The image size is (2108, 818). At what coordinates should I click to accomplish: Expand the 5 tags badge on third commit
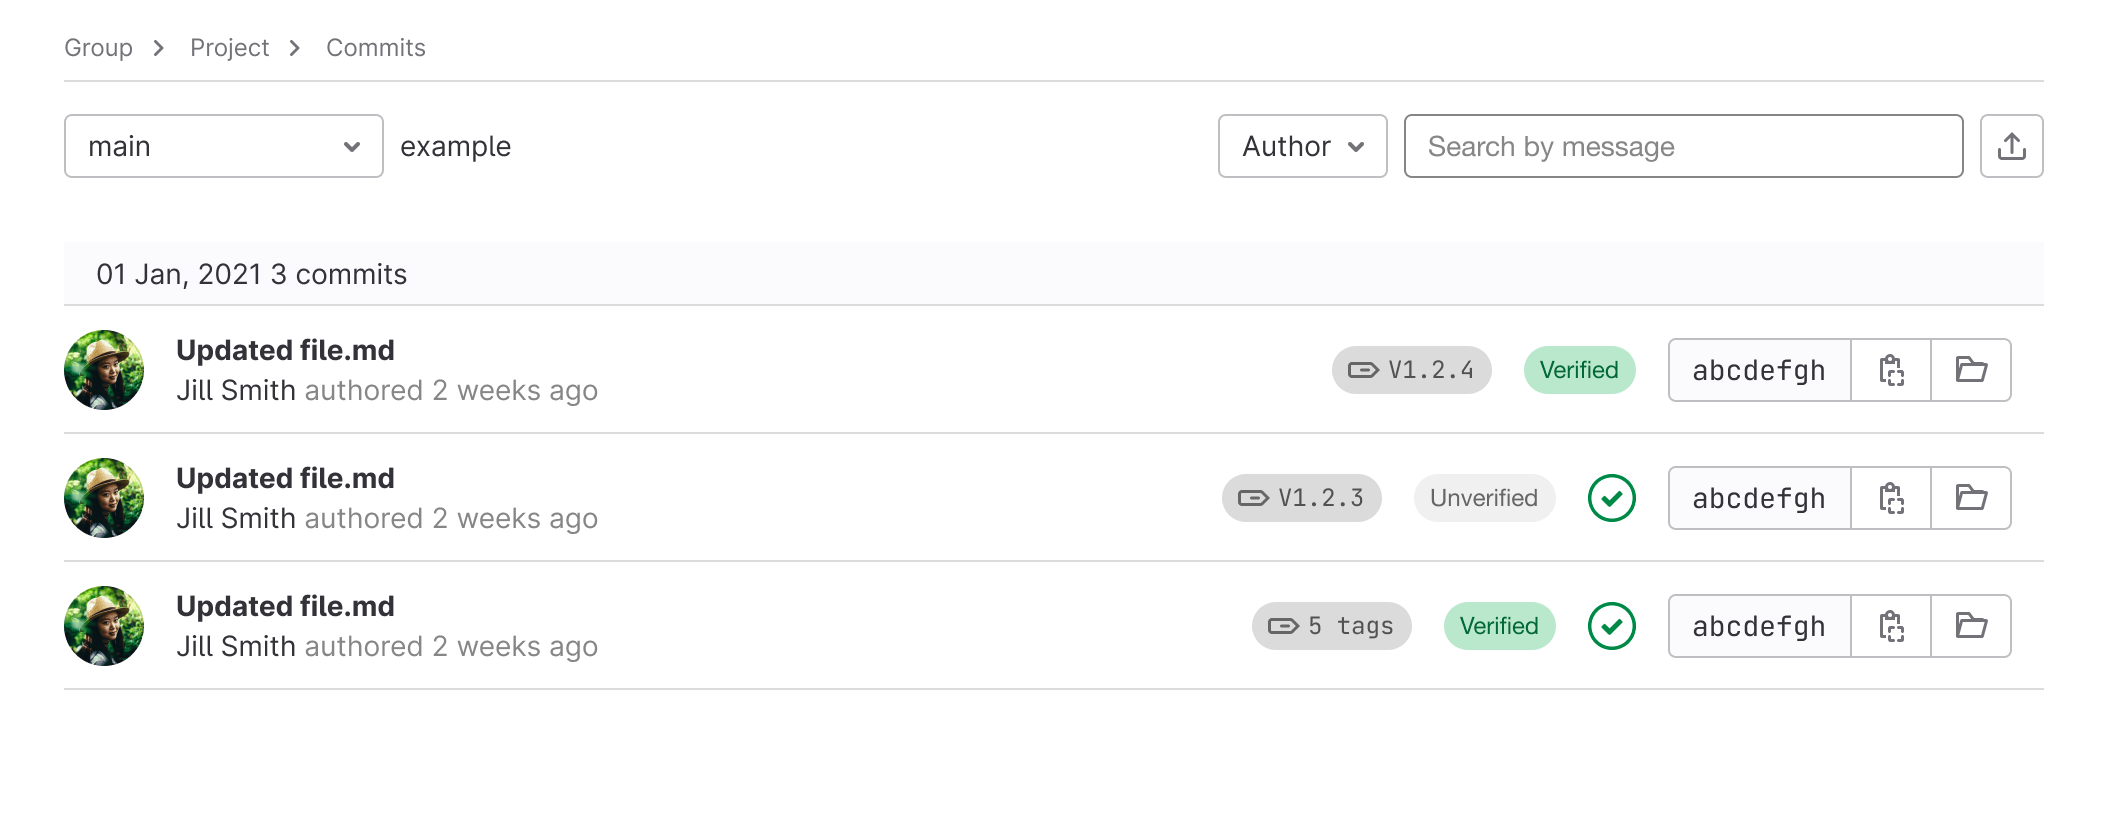(1331, 626)
